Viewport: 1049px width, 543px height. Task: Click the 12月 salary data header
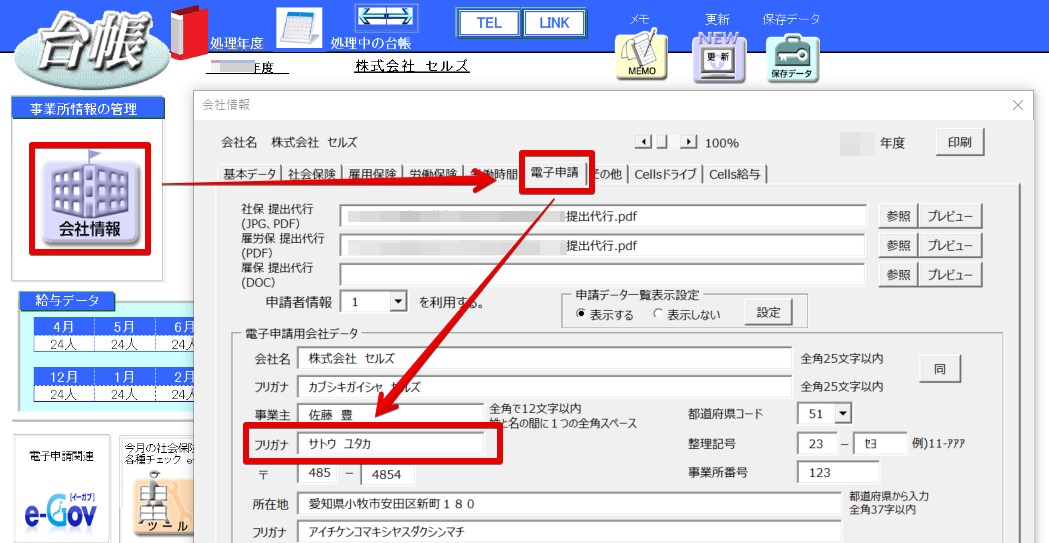click(64, 377)
